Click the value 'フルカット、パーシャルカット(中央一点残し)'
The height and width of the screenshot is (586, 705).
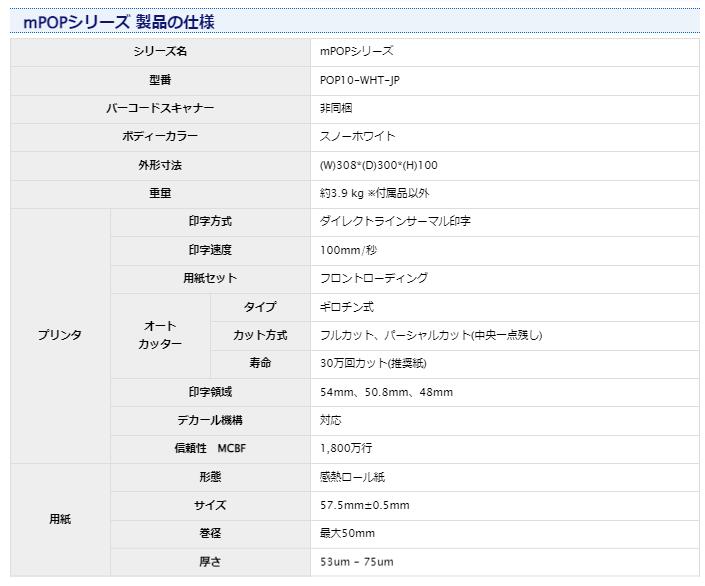[431, 335]
